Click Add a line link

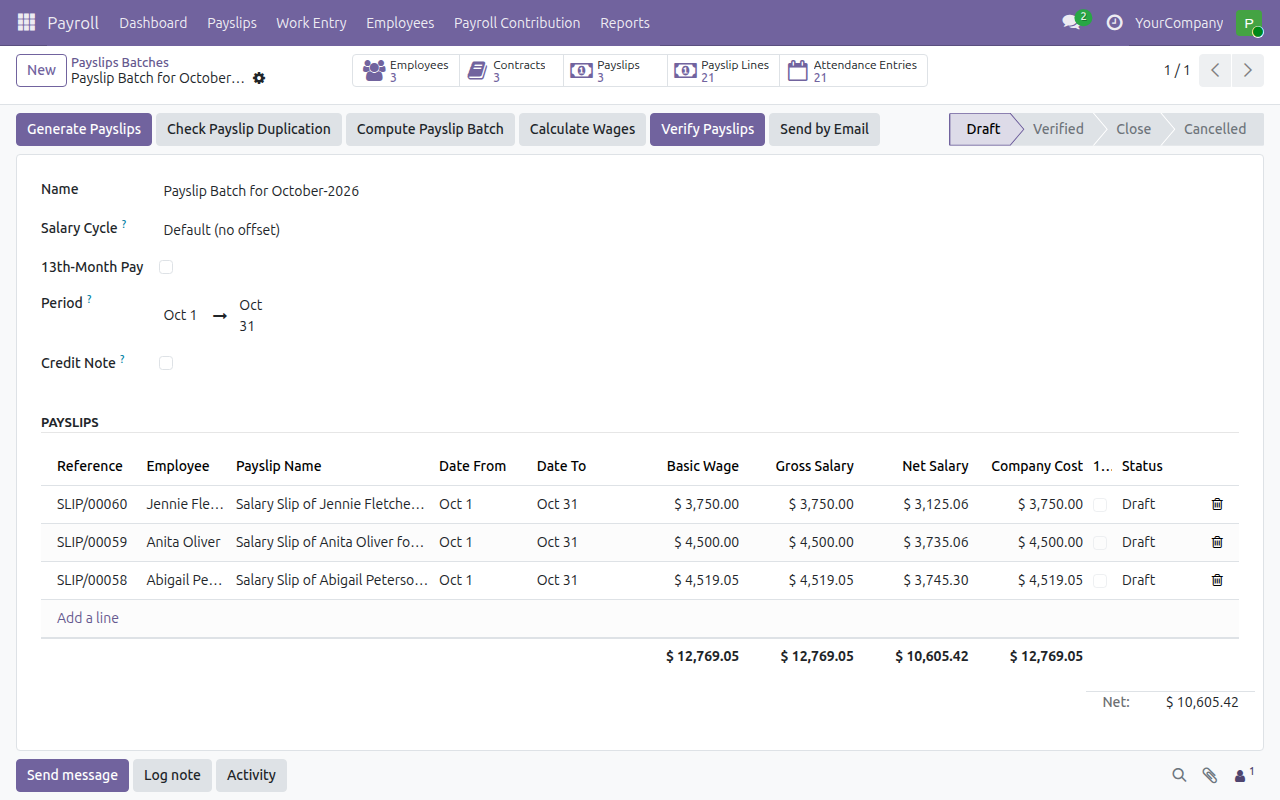88,618
